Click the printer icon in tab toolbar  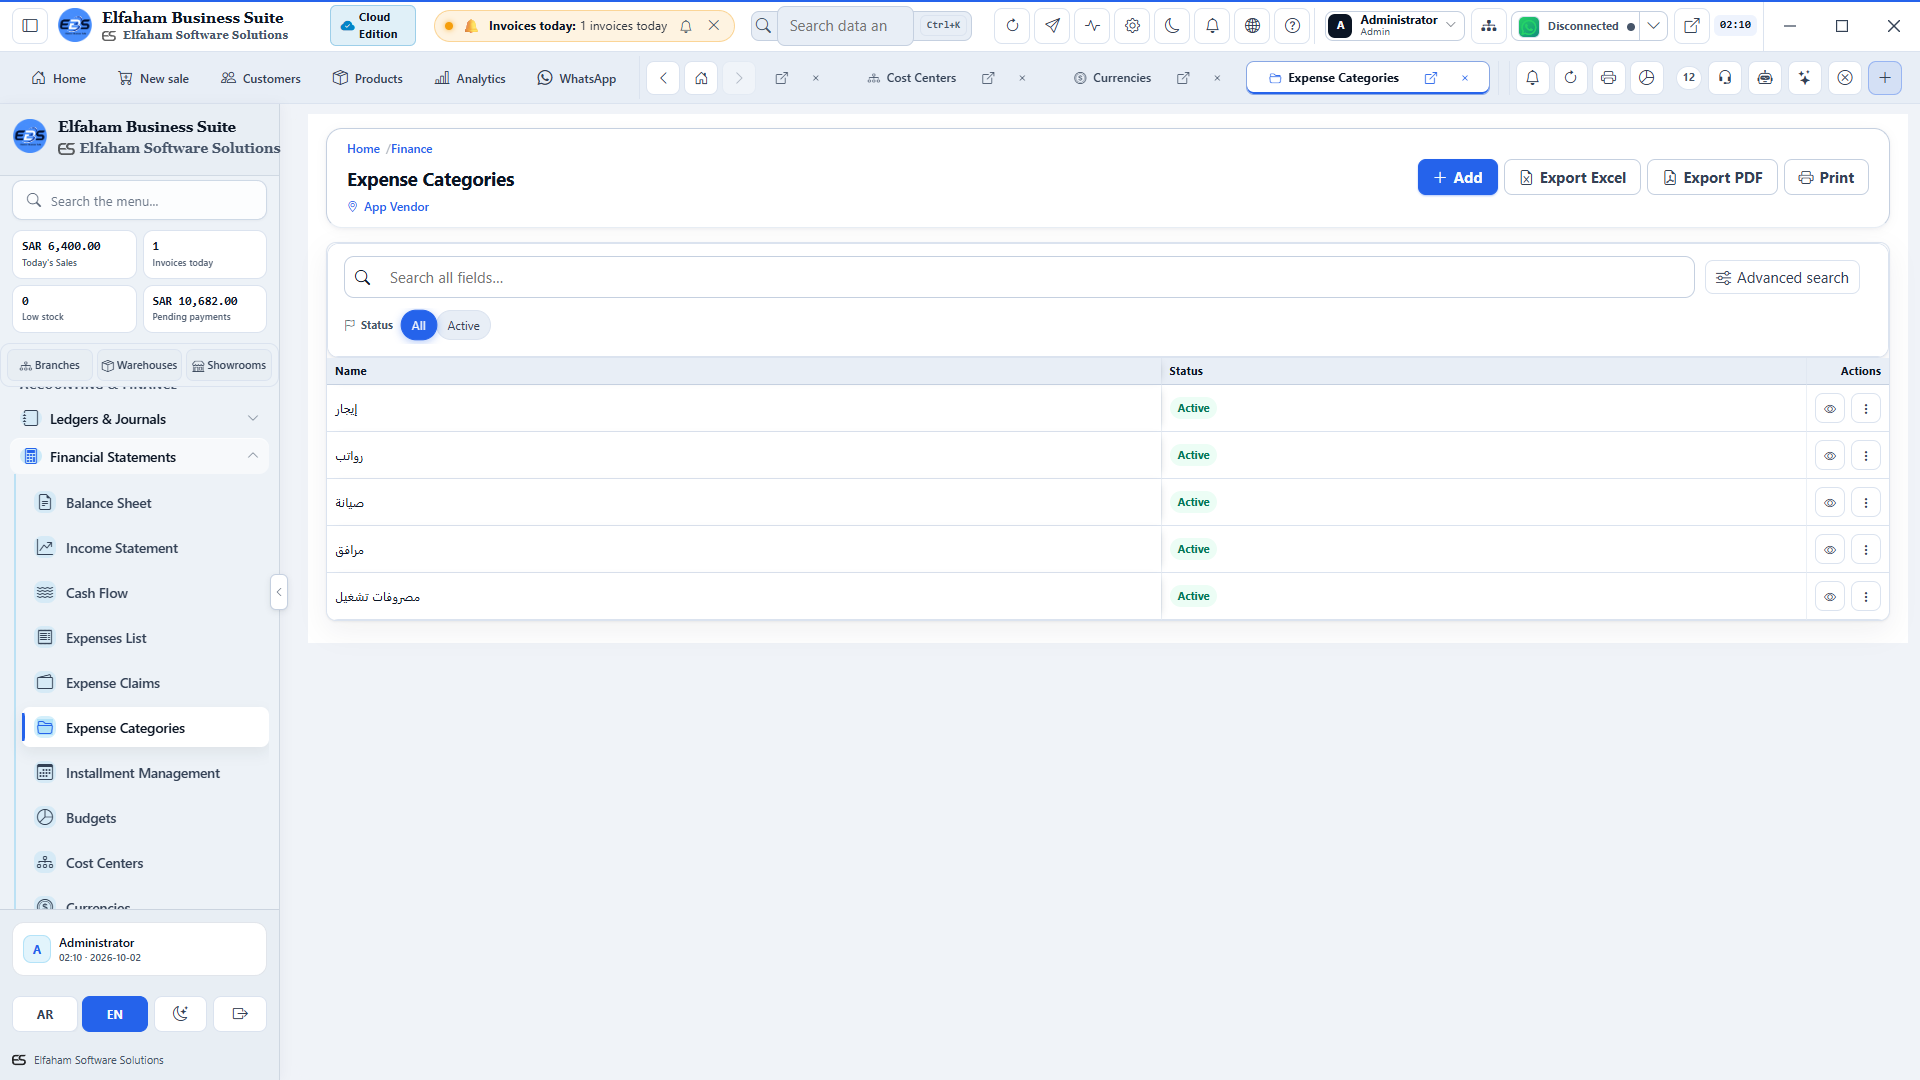(x=1608, y=78)
